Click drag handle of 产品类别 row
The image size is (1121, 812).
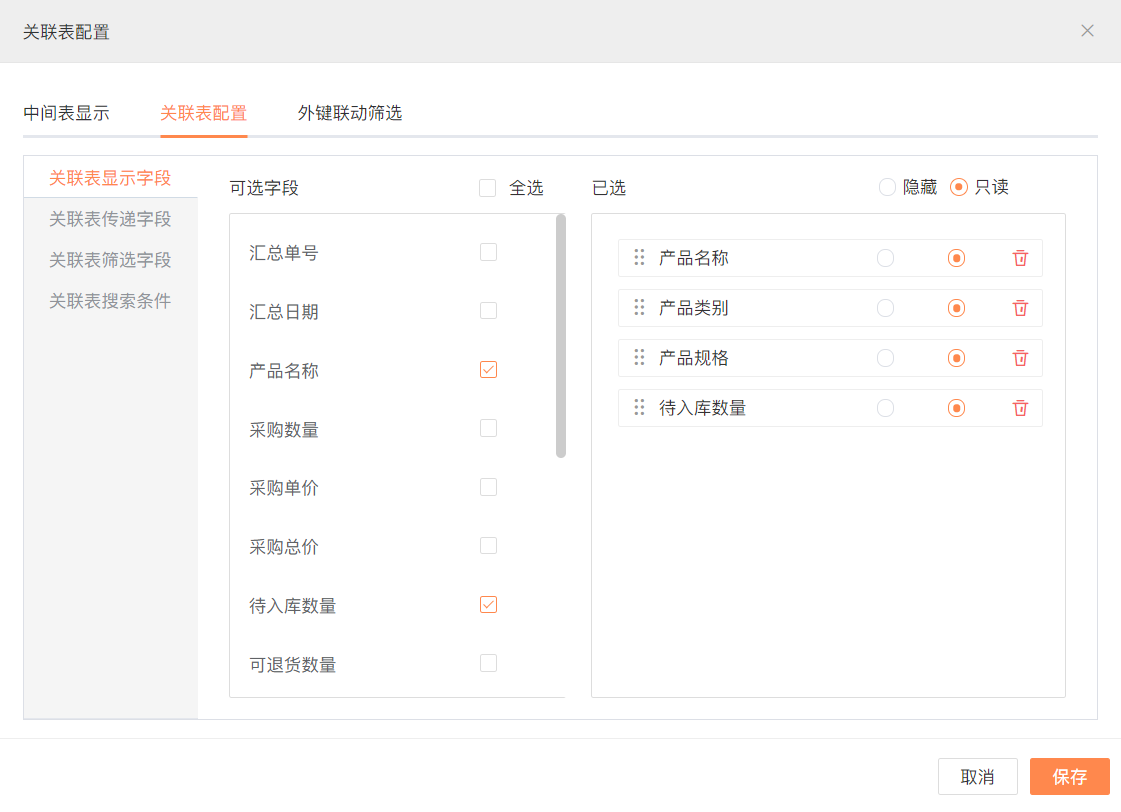click(639, 308)
